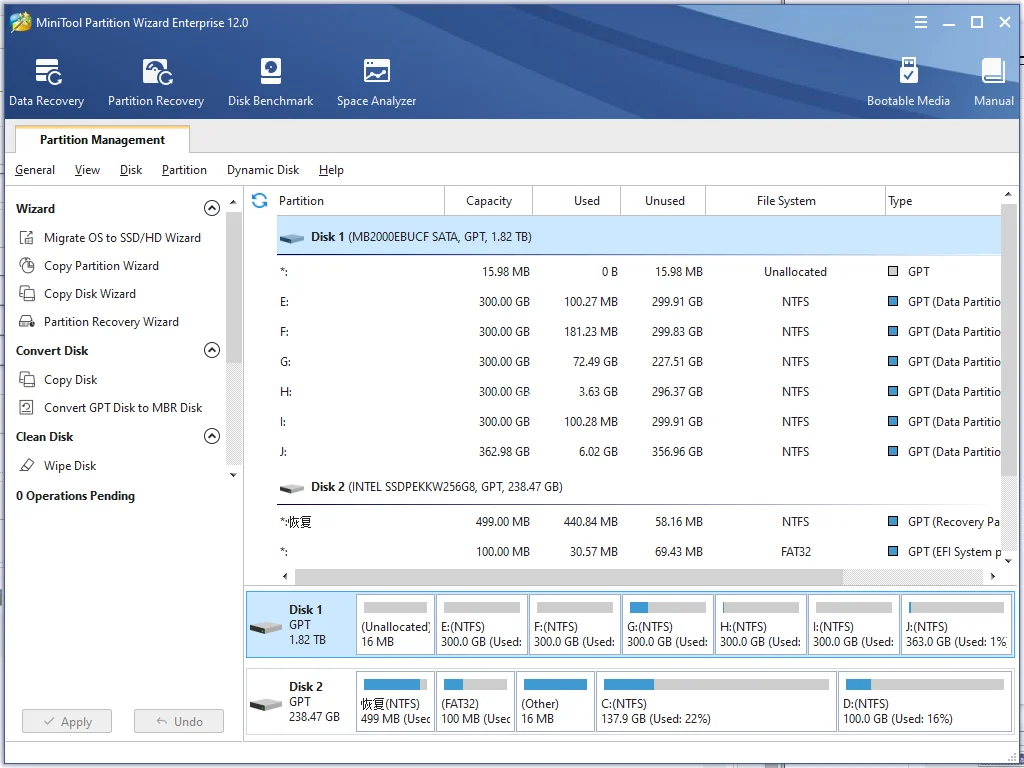Screen dimensions: 1024x768
Task: Click the Undo button
Action: (x=178, y=721)
